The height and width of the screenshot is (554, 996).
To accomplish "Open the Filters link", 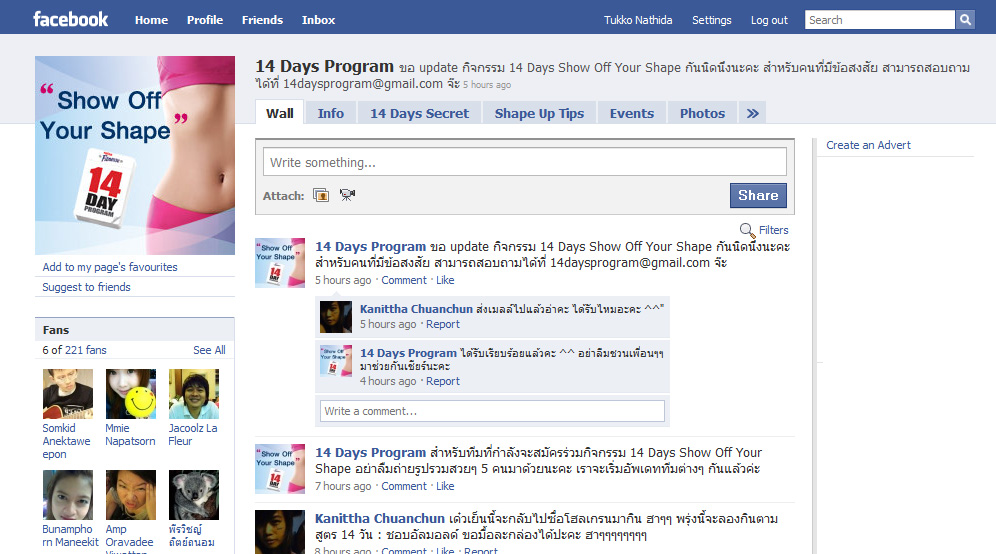I will point(773,230).
